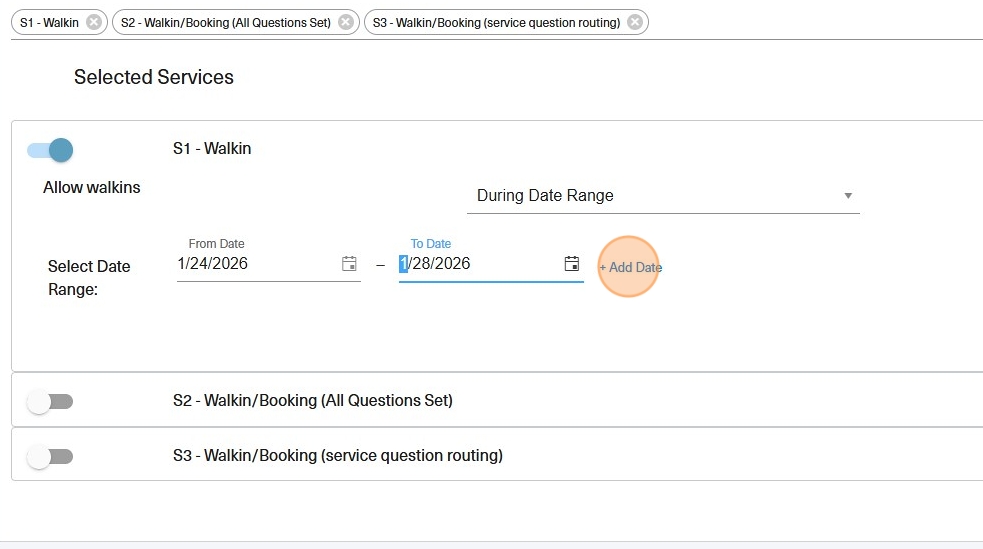This screenshot has height=549, width=983.
Task: Open the To Date calendar picker
Action: [x=572, y=264]
